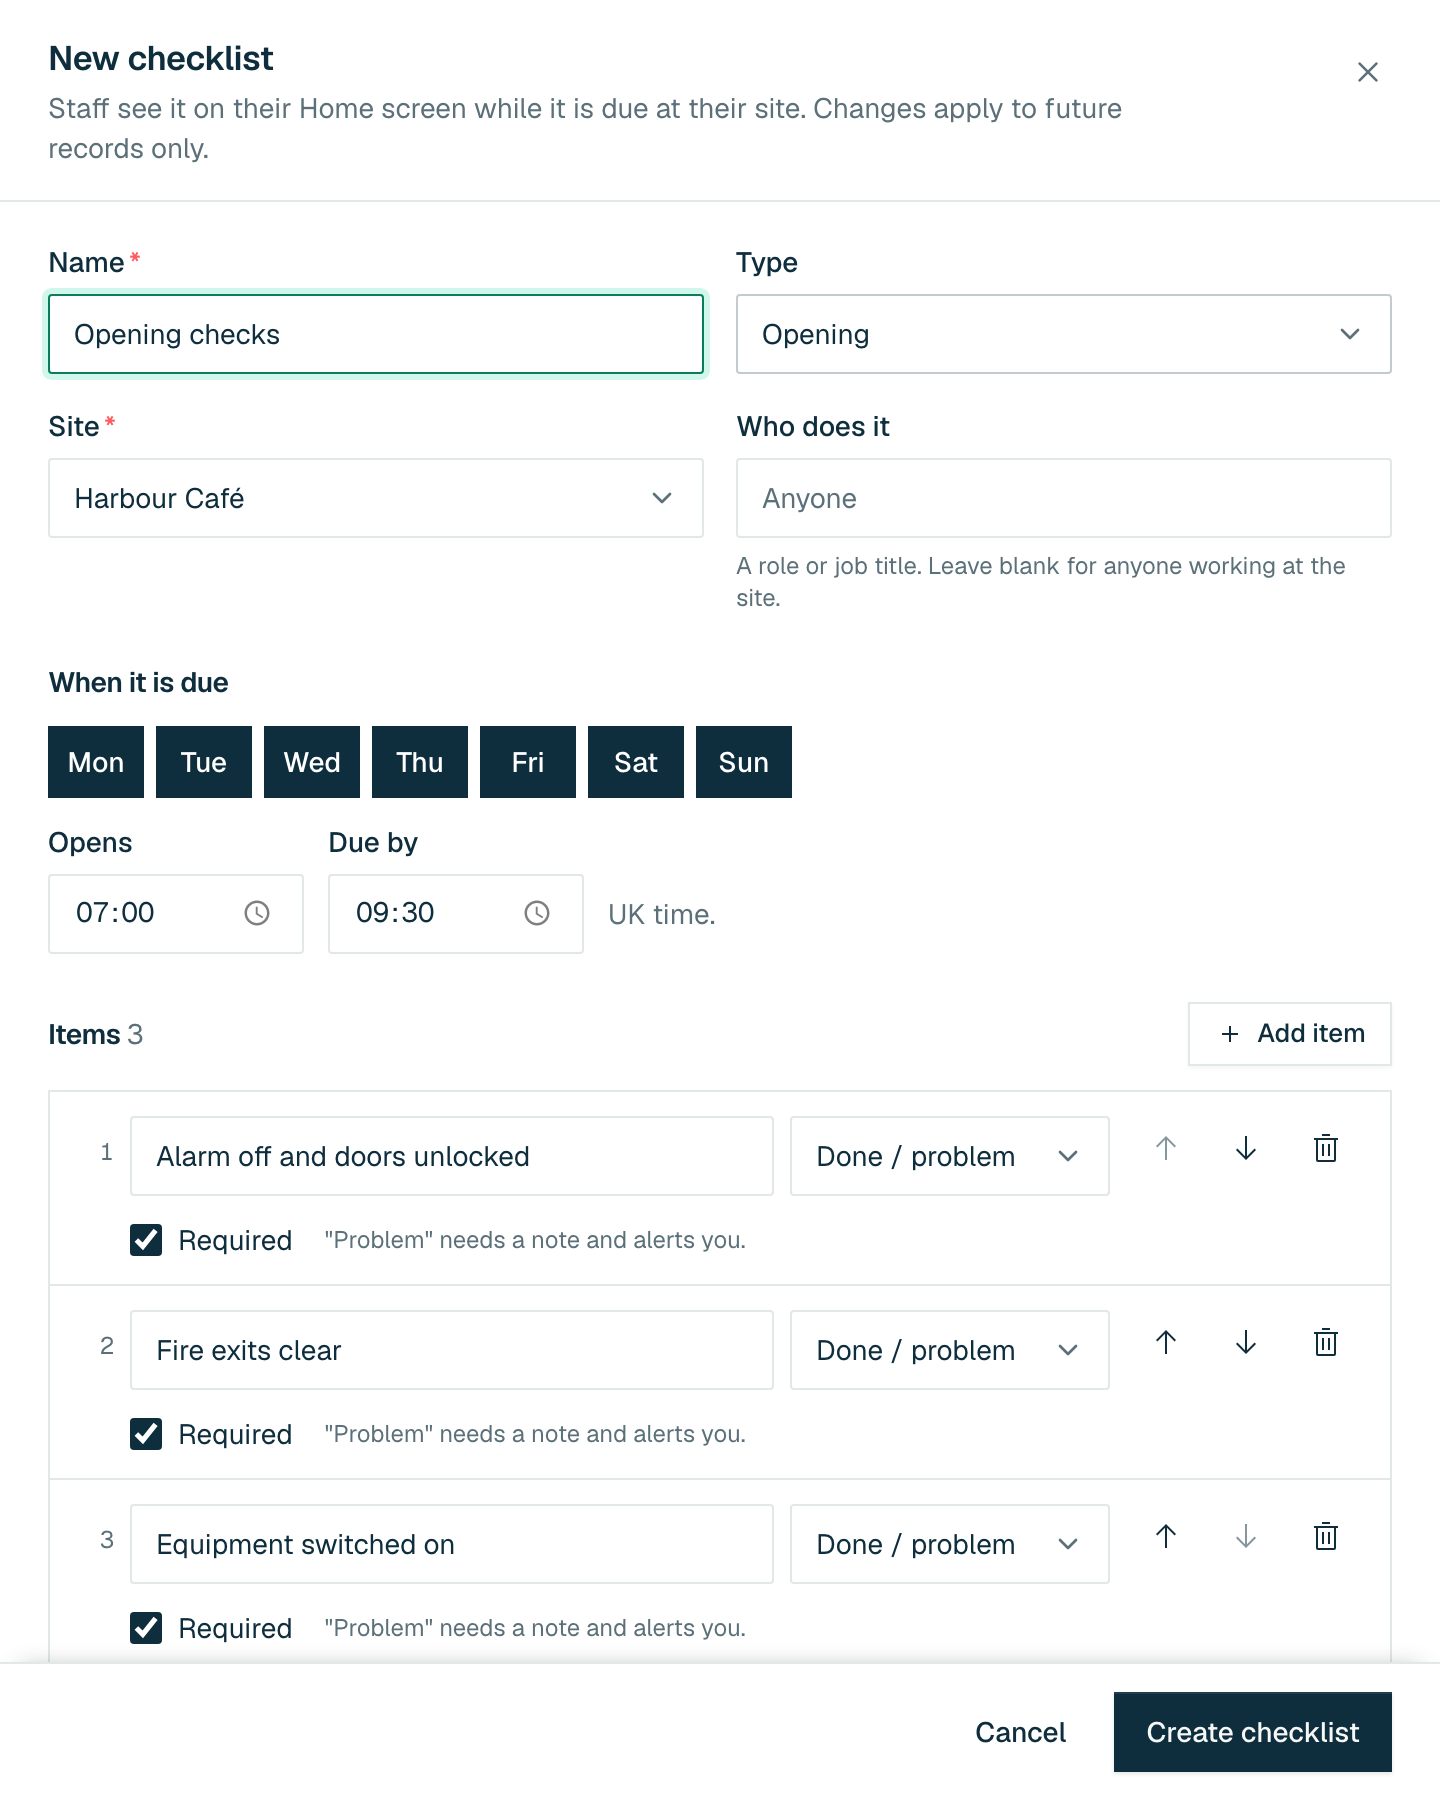Click the Create checklist button
Viewport: 1440px width, 1800px height.
pyautogui.click(x=1253, y=1732)
